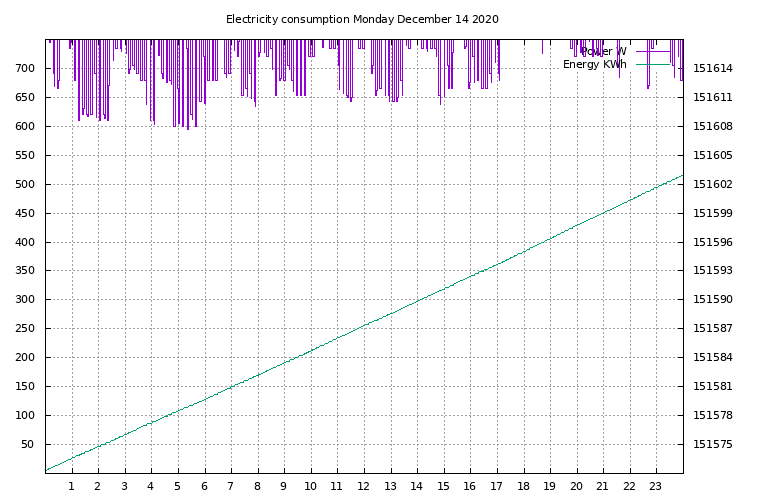Click hour label 17 on x-axis
The height and width of the screenshot is (500, 768).
[x=496, y=486]
